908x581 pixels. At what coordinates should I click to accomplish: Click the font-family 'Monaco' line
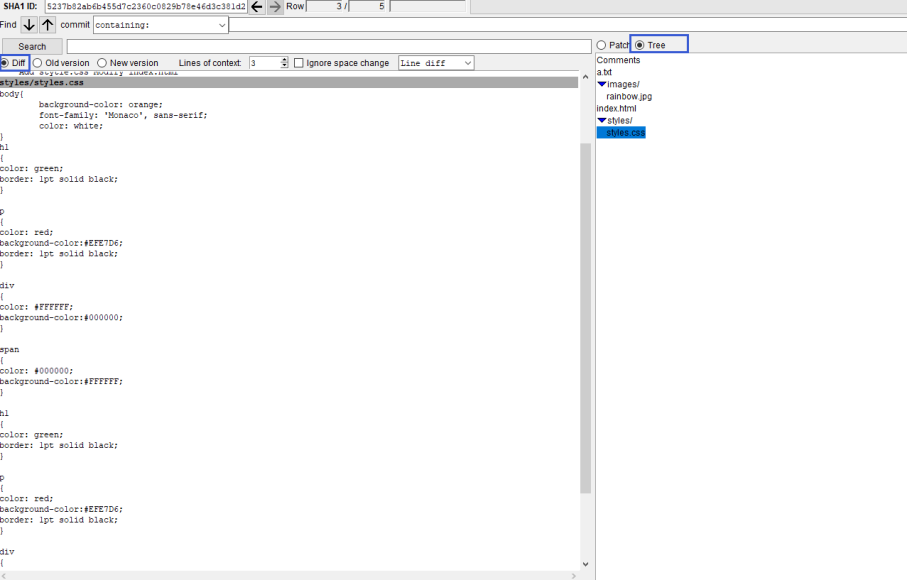point(123,115)
